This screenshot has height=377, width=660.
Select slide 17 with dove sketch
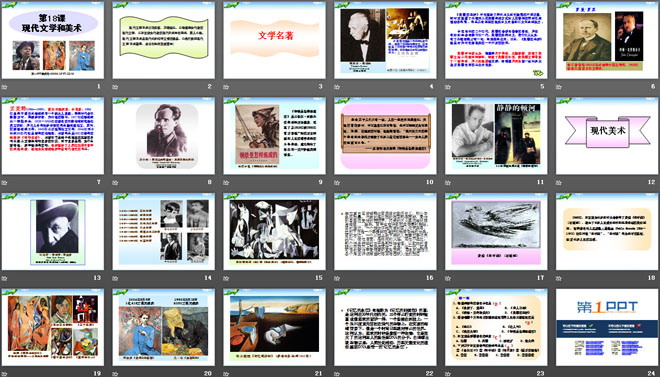pyautogui.click(x=496, y=231)
